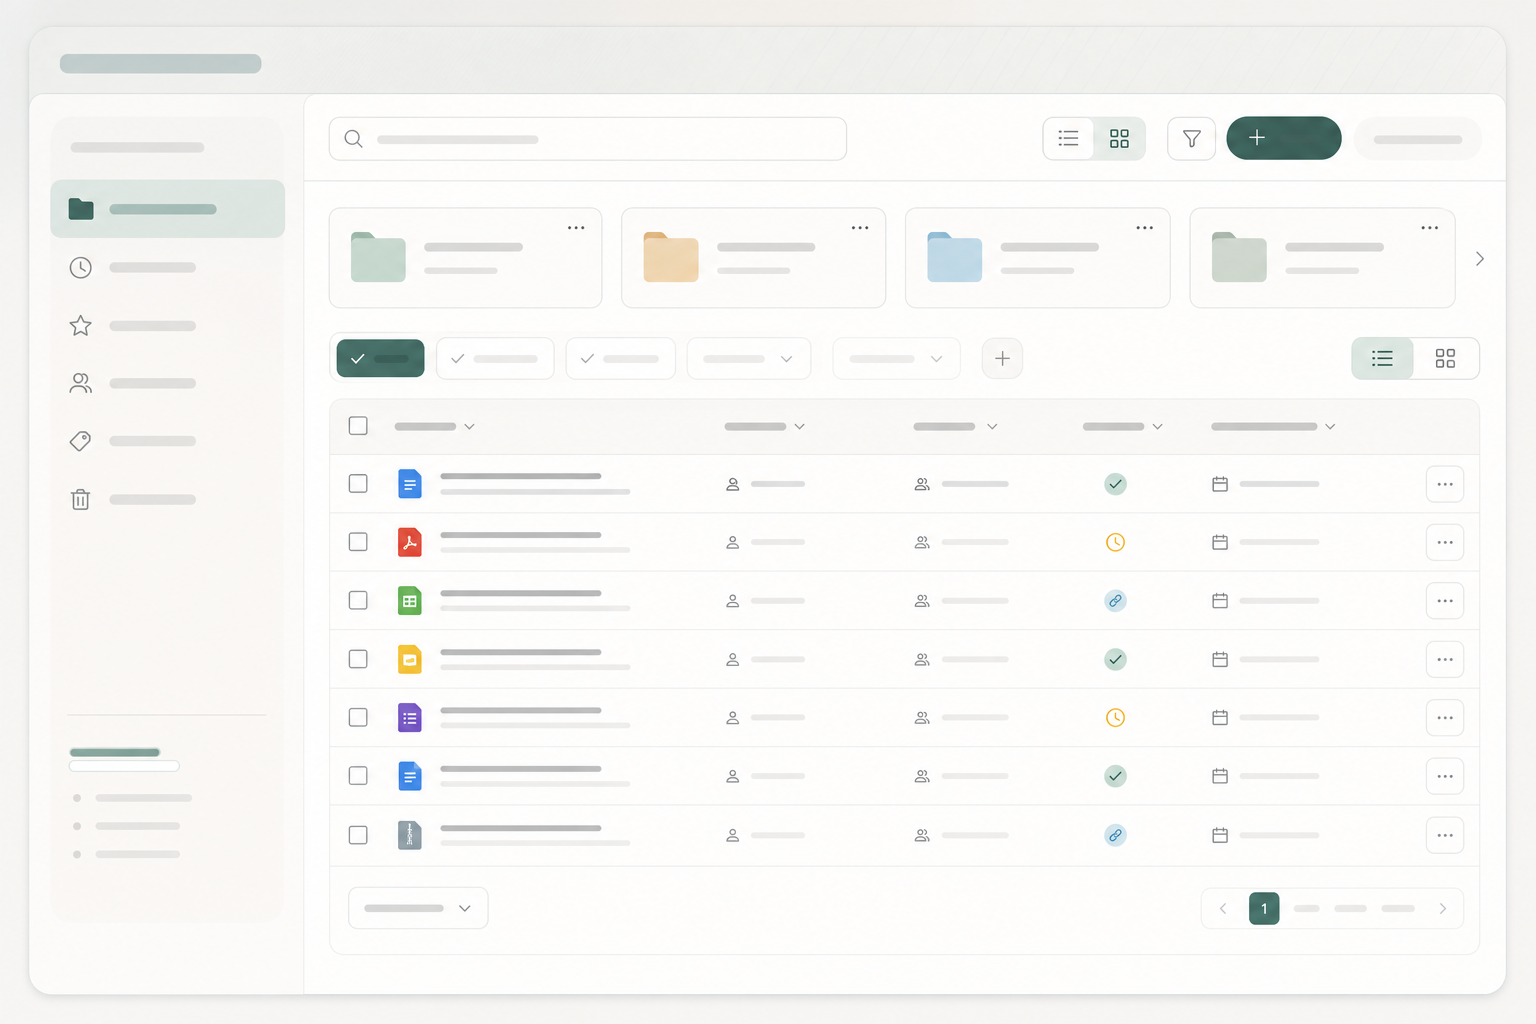Sort by the status column header
Image resolution: width=1536 pixels, height=1024 pixels.
[x=1123, y=426]
